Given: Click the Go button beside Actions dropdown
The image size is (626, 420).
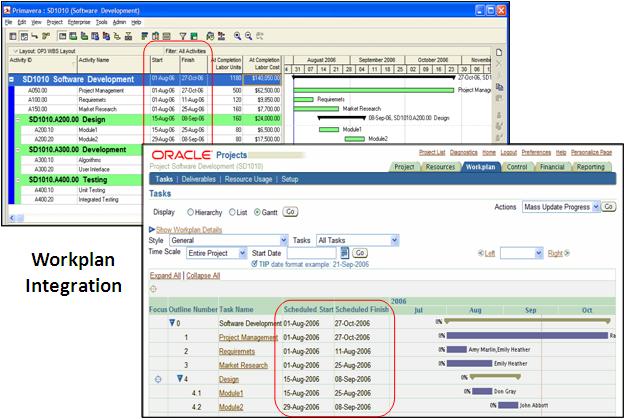Looking at the screenshot, I should [608, 206].
